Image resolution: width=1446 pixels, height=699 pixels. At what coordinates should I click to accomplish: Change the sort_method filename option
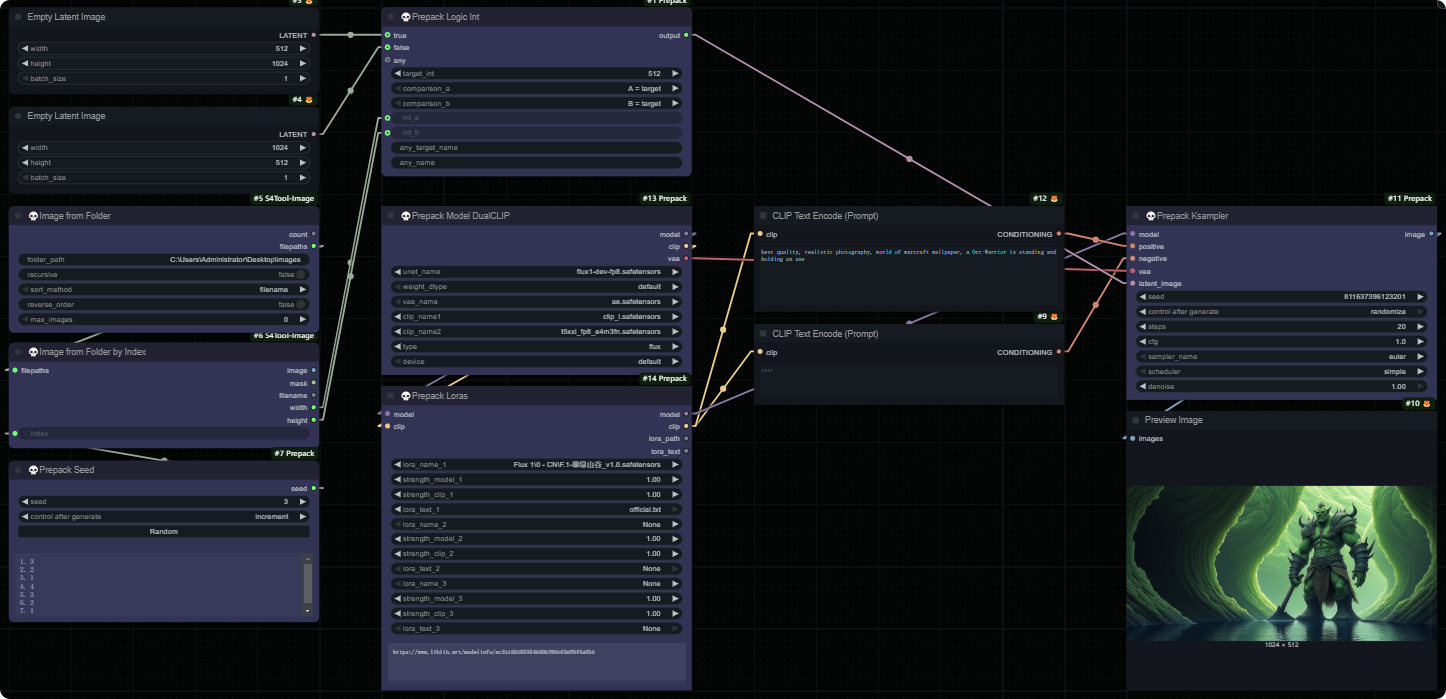click(x=164, y=289)
